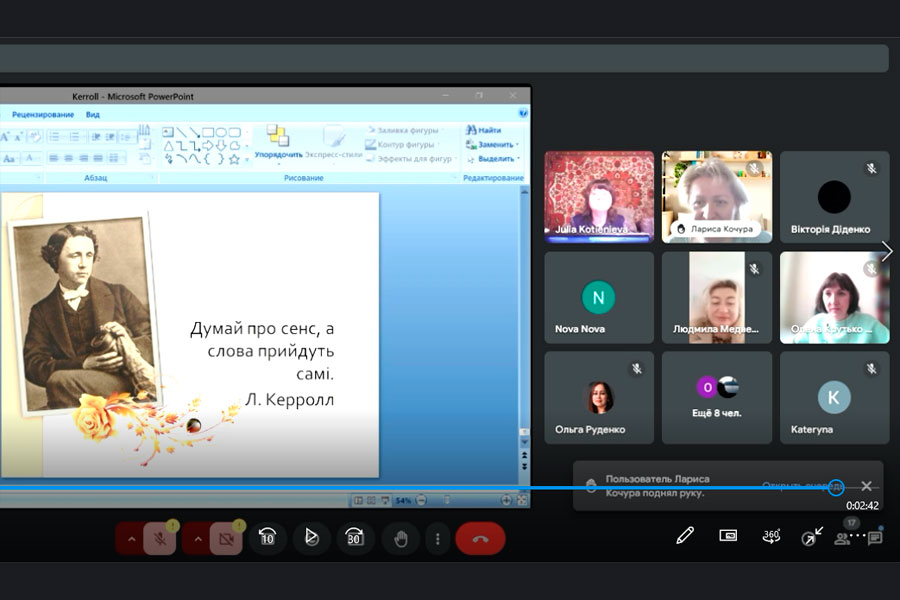Screen dimensions: 900x600
Task: Click the PowerPoint zoom in plus button
Action: (x=506, y=500)
